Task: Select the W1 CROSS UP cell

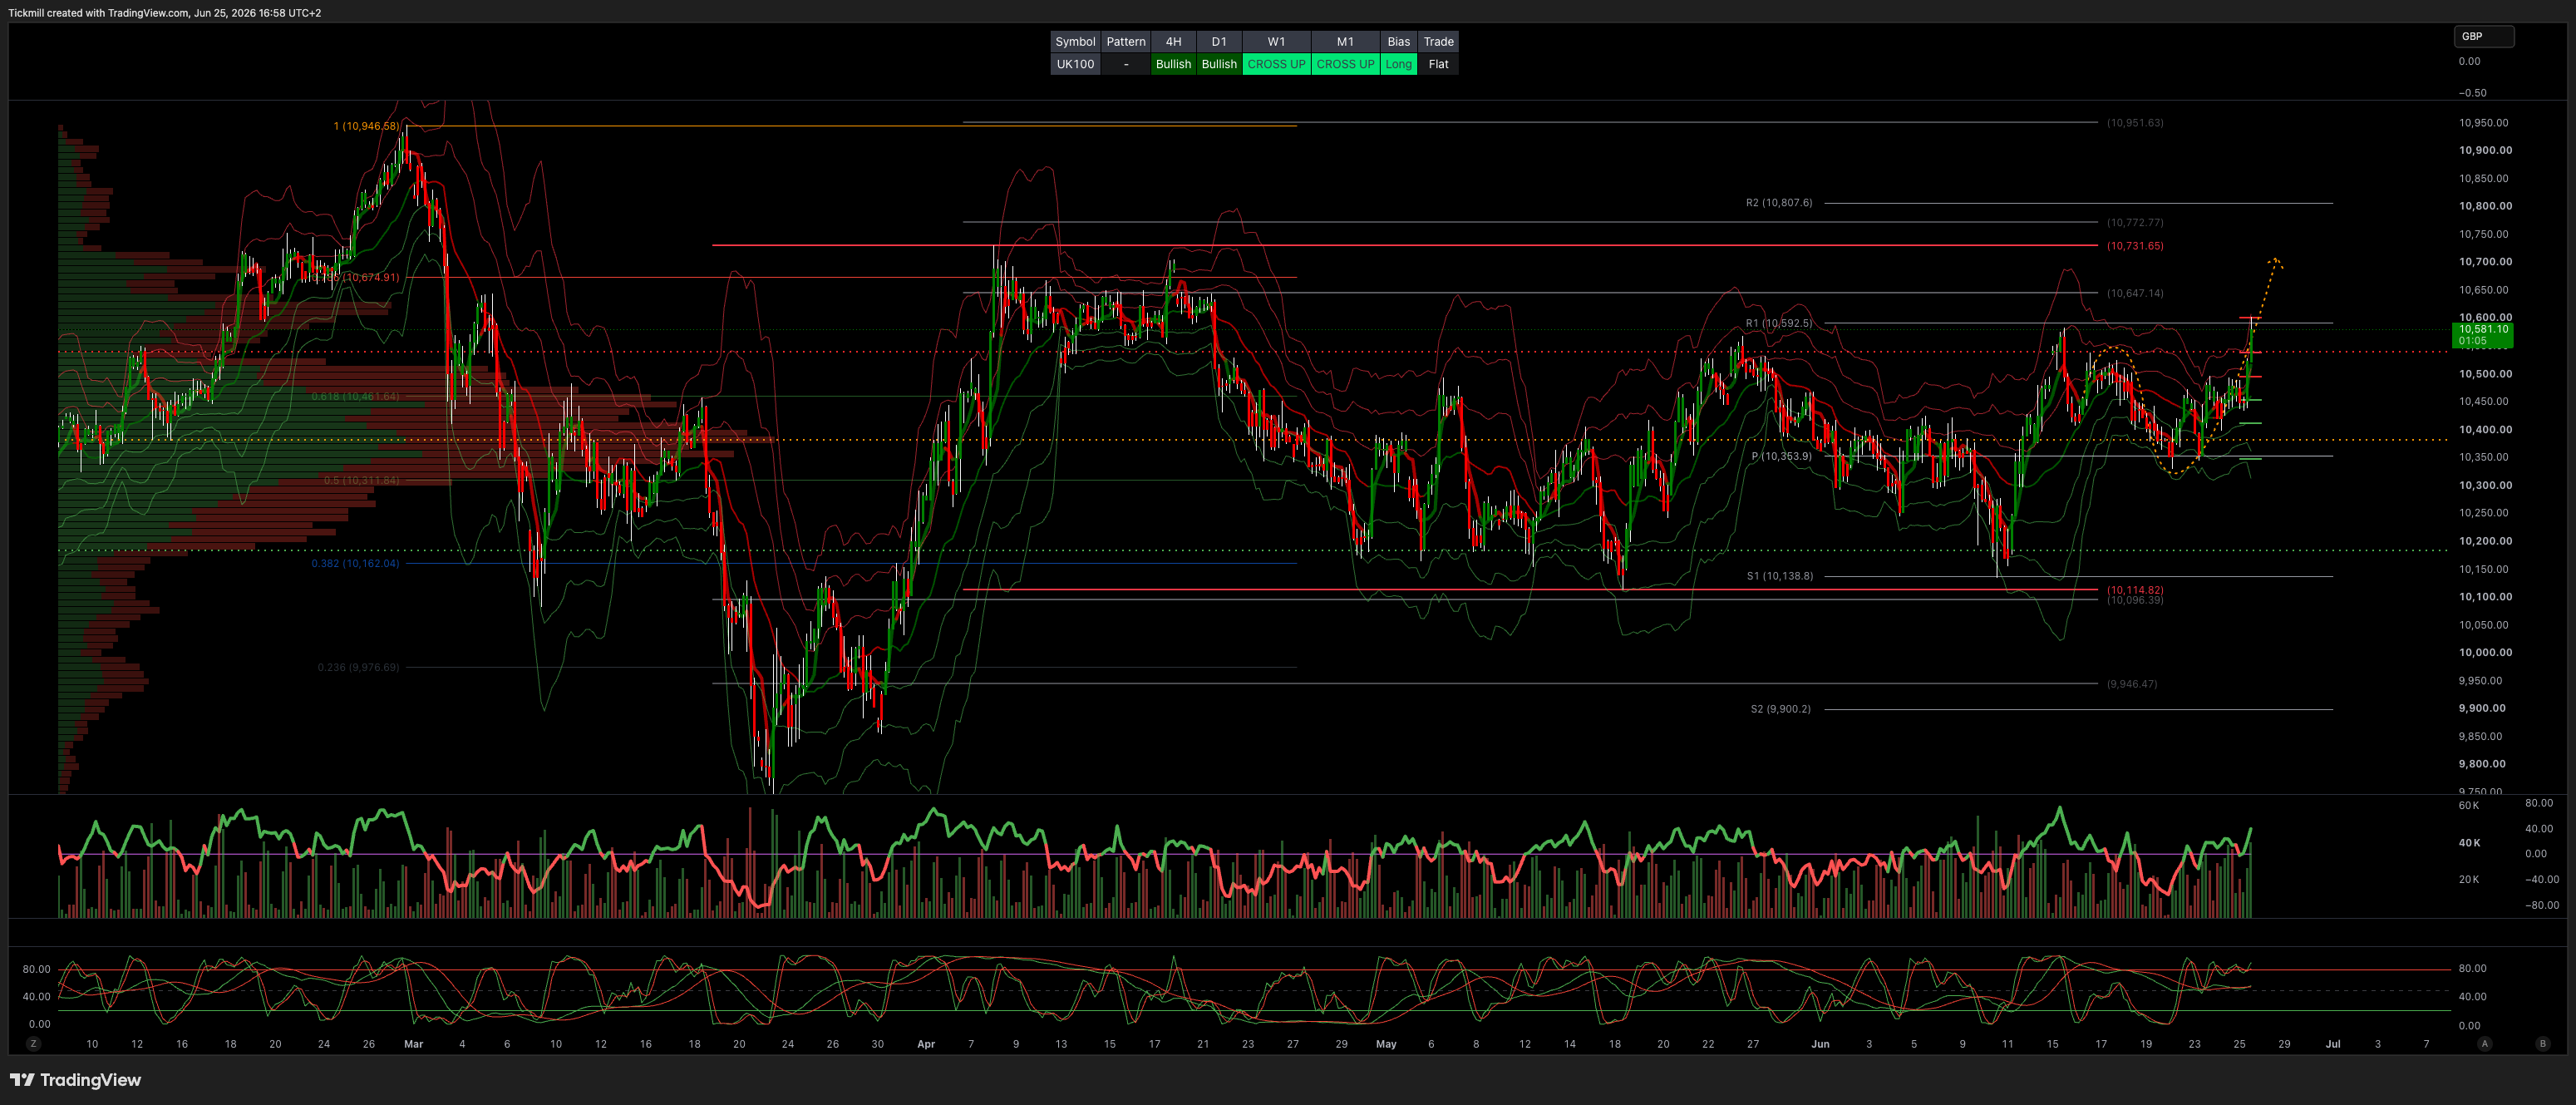Action: [x=1276, y=64]
